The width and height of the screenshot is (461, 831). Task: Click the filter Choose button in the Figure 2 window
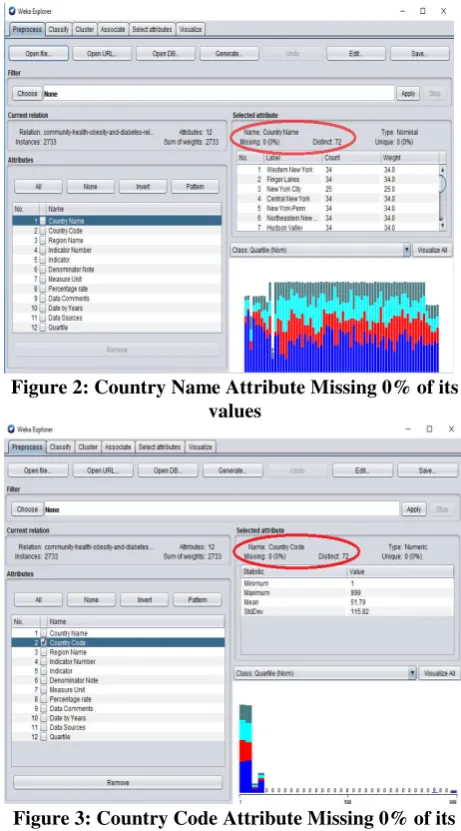point(26,93)
